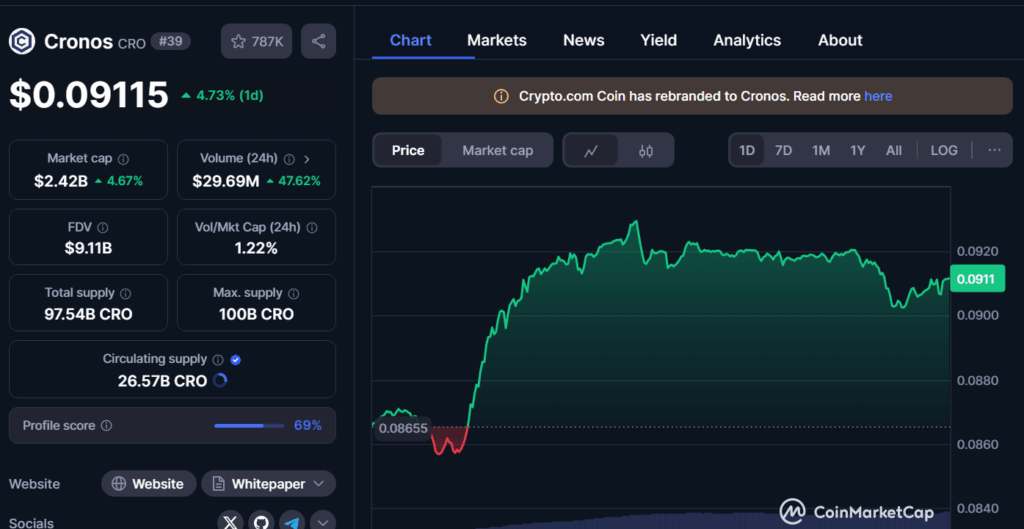
Task: Toggle LOG scale on chart
Action: 944,151
